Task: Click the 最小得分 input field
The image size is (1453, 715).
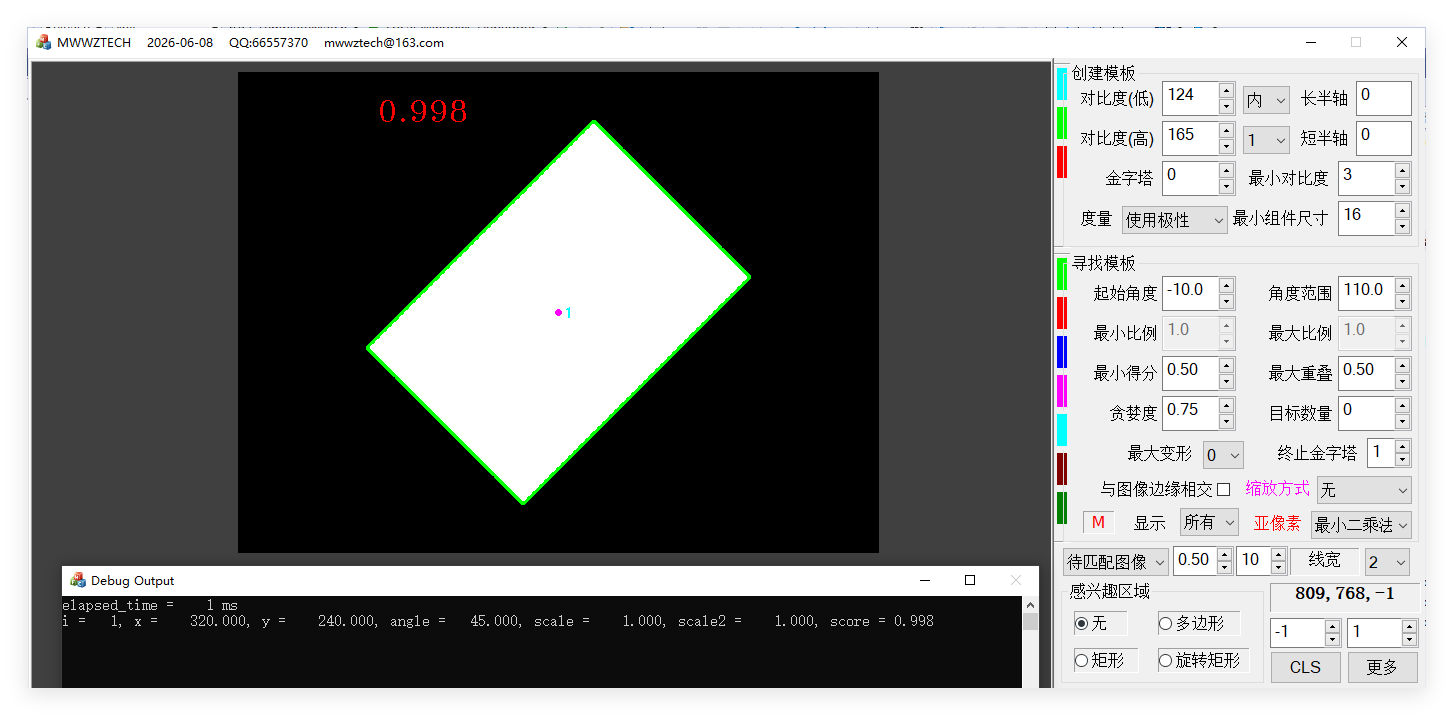Action: point(1190,373)
